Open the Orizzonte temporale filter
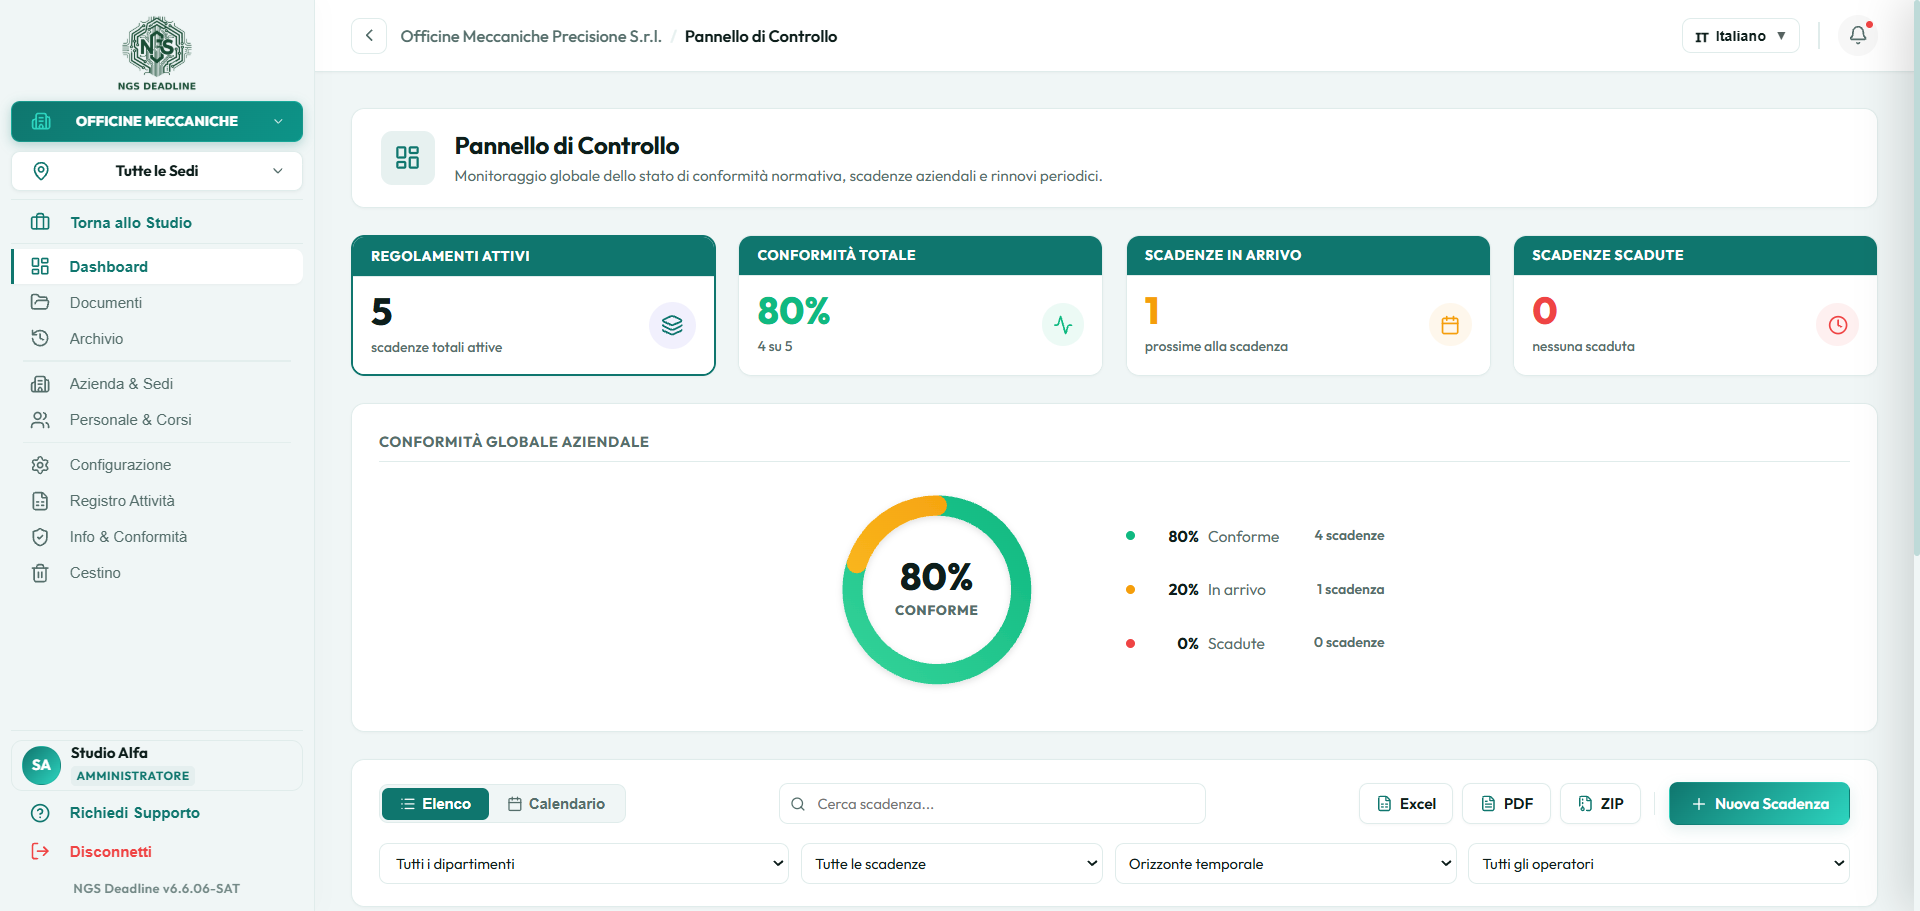Image resolution: width=1920 pixels, height=911 pixels. pos(1286,864)
